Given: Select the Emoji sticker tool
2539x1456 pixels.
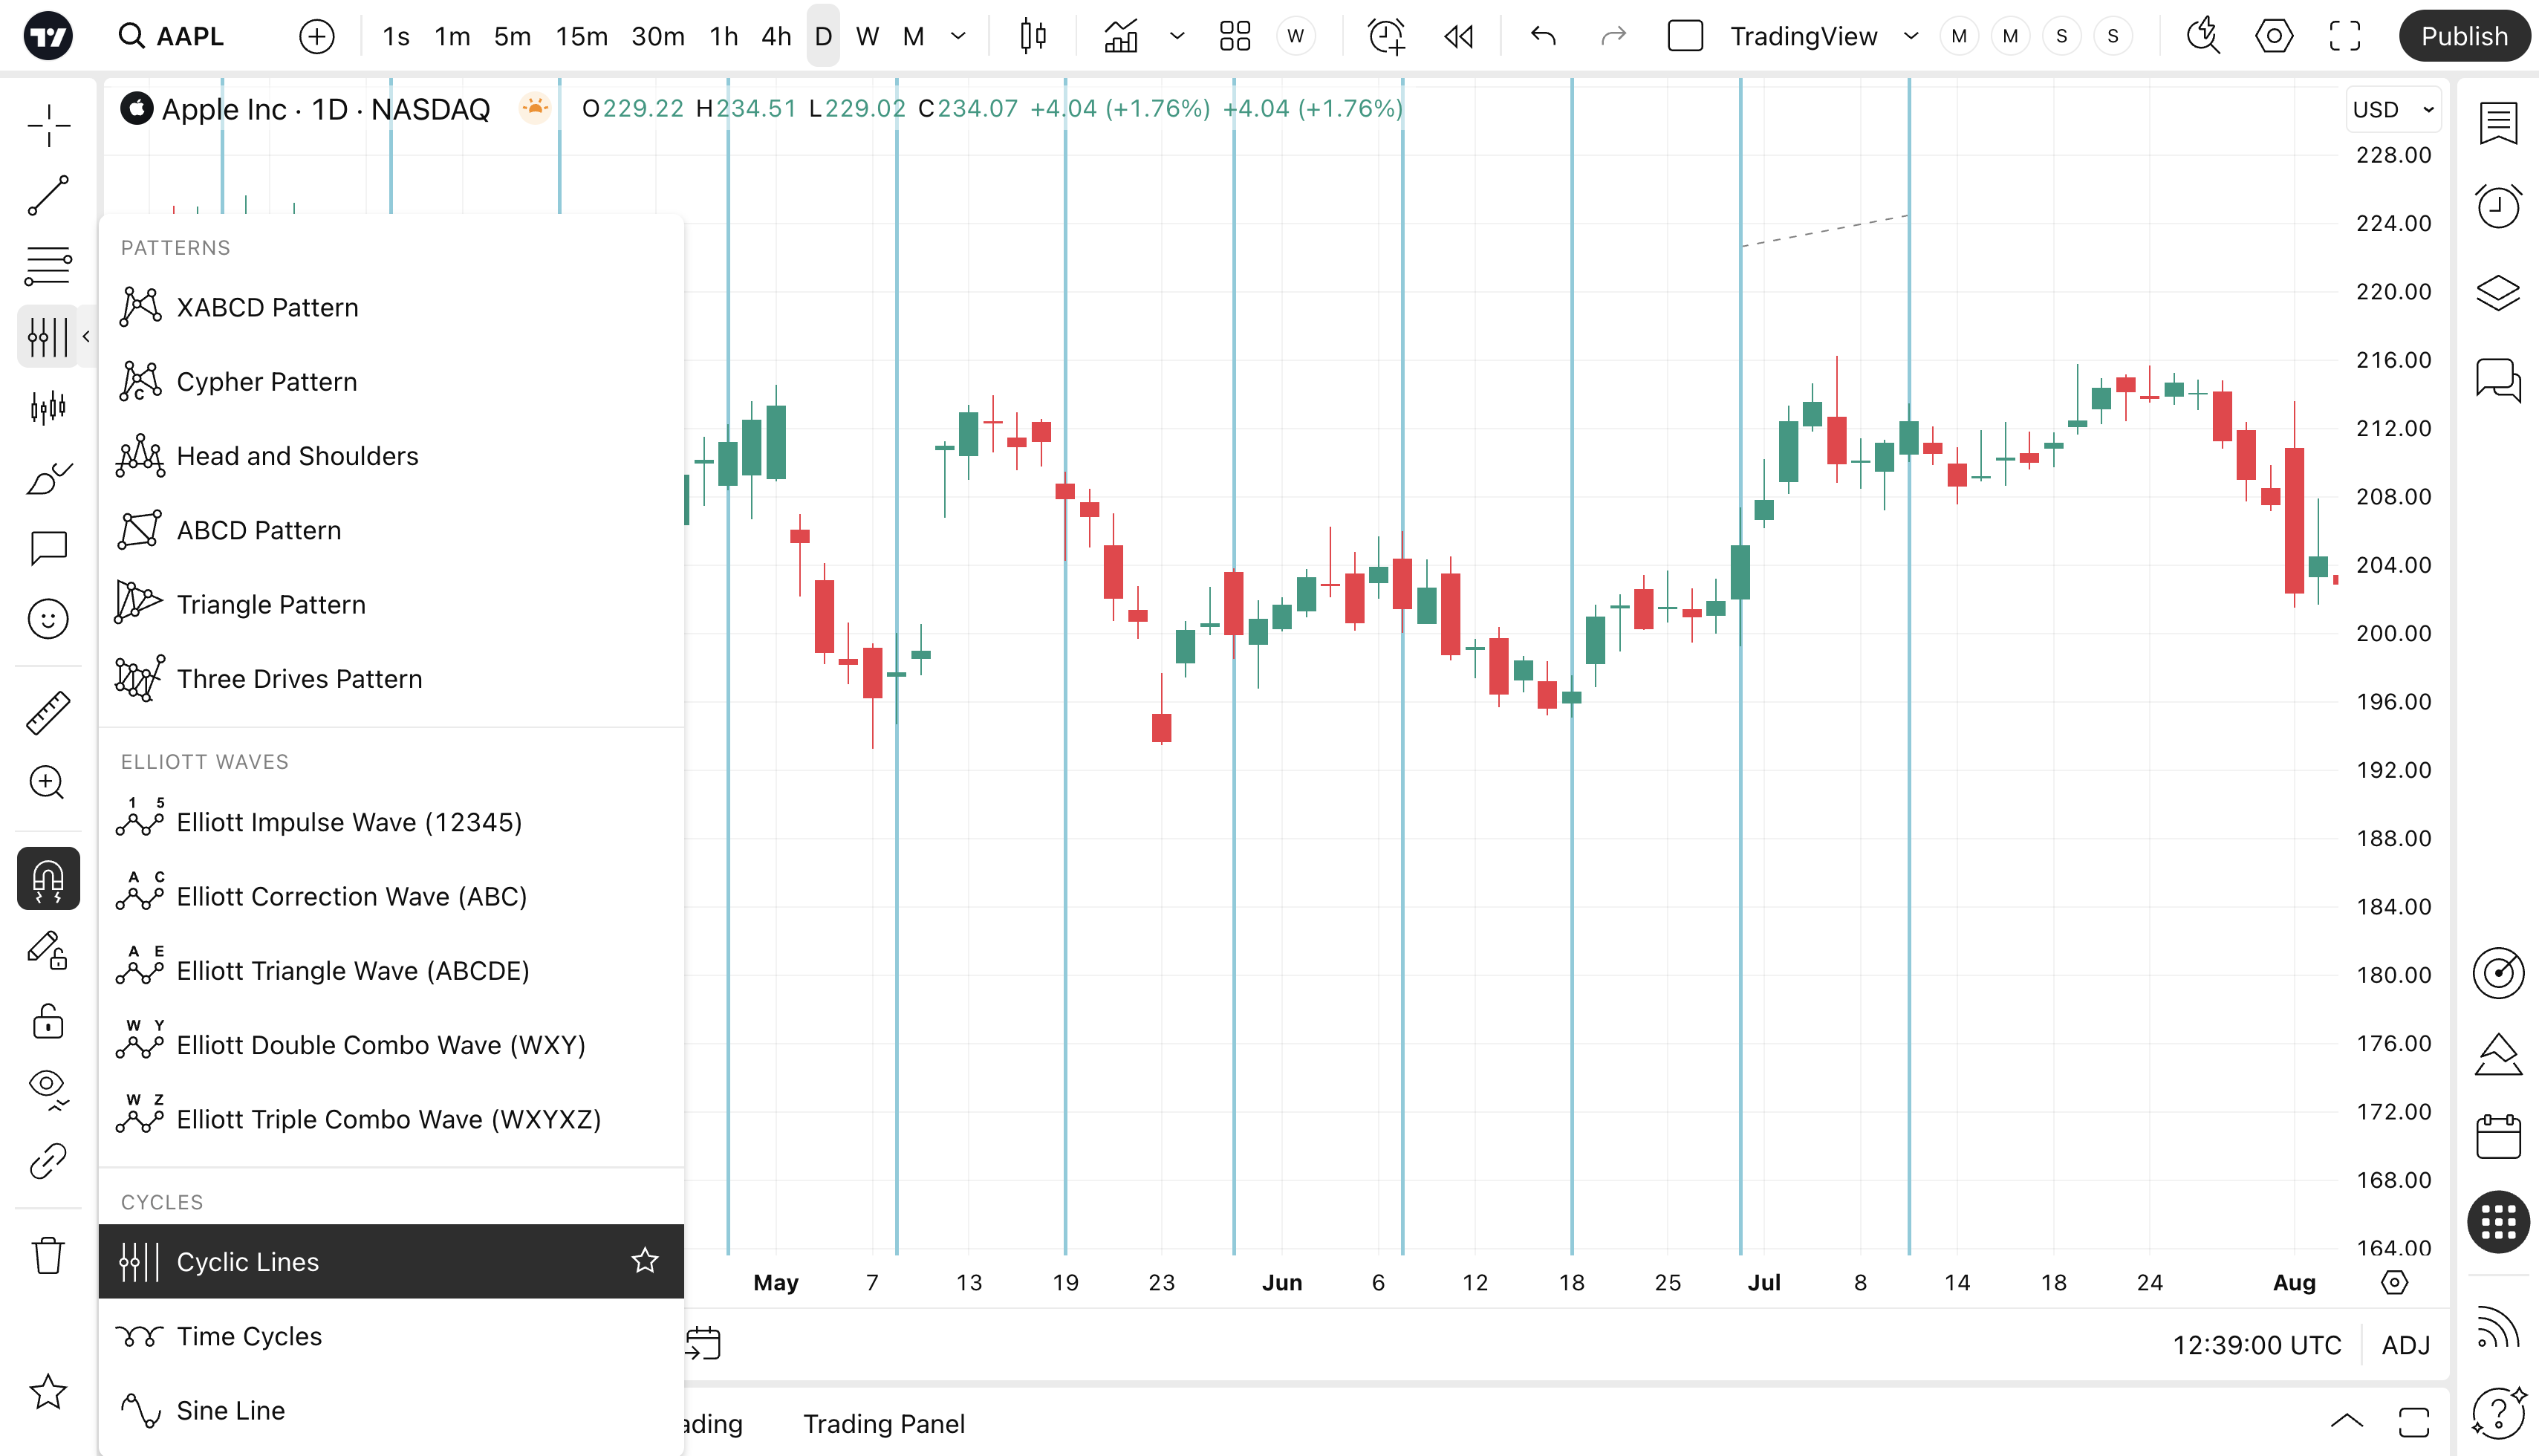Looking at the screenshot, I should pos(48,619).
